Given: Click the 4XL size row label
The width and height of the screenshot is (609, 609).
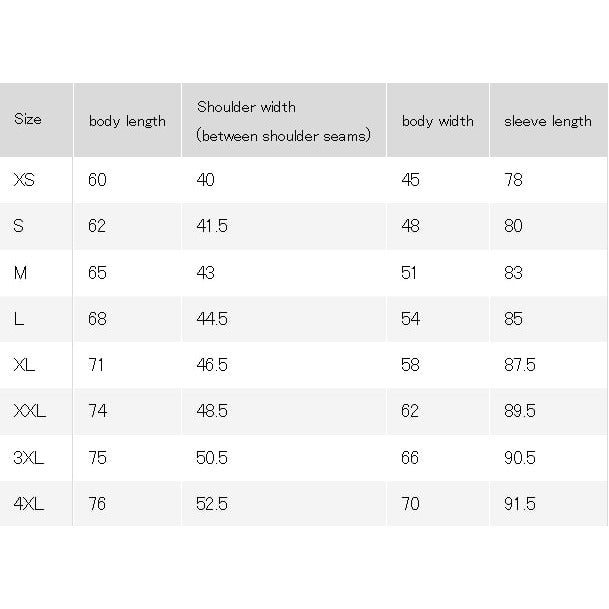Looking at the screenshot, I should tap(29, 504).
